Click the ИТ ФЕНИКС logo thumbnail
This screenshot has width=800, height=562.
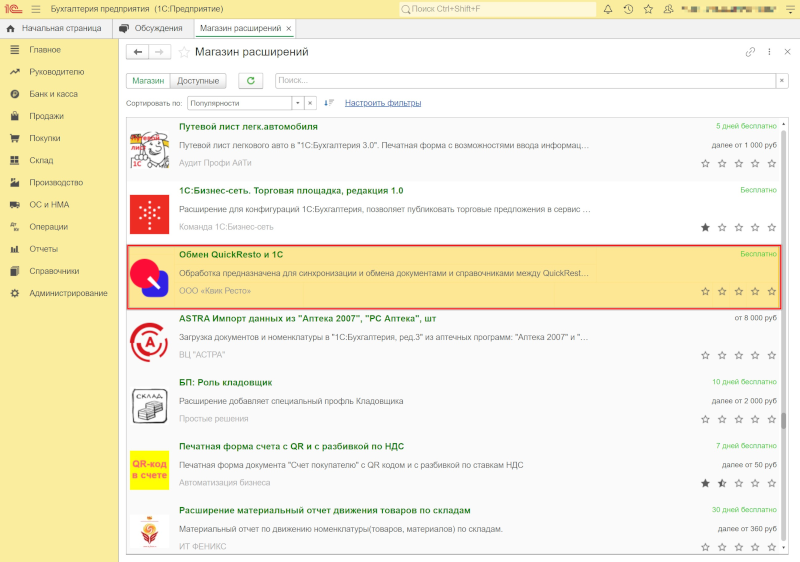[149, 531]
